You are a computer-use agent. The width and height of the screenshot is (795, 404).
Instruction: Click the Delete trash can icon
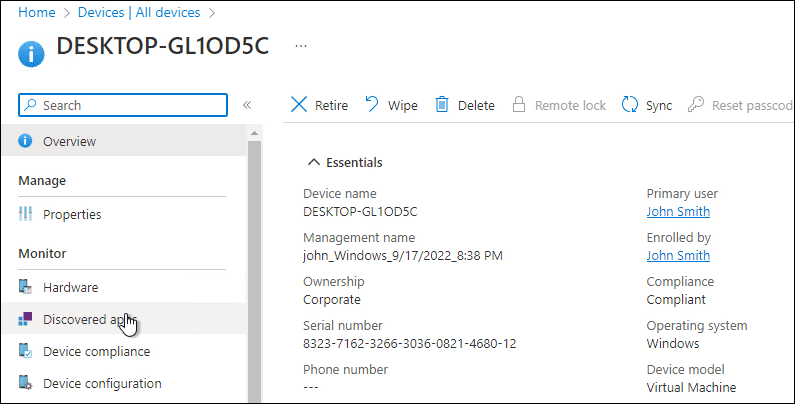click(442, 104)
